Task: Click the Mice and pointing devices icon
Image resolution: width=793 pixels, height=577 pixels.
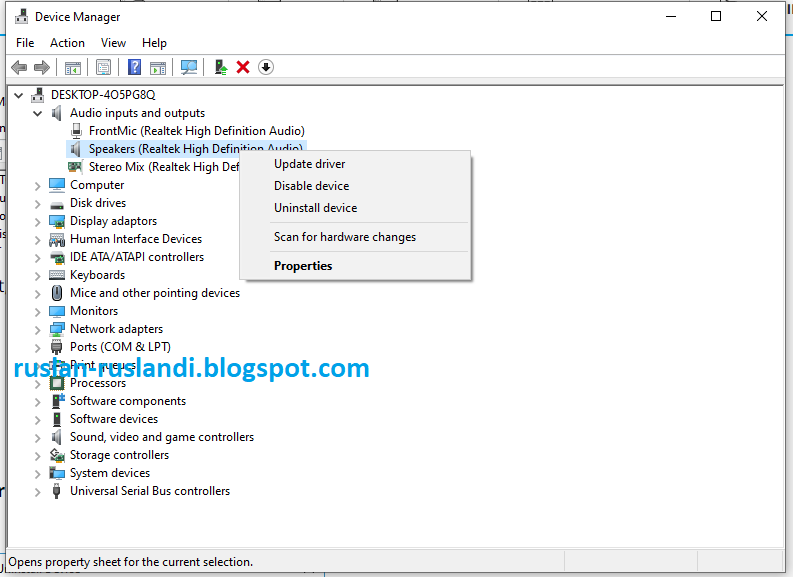Action: (57, 293)
